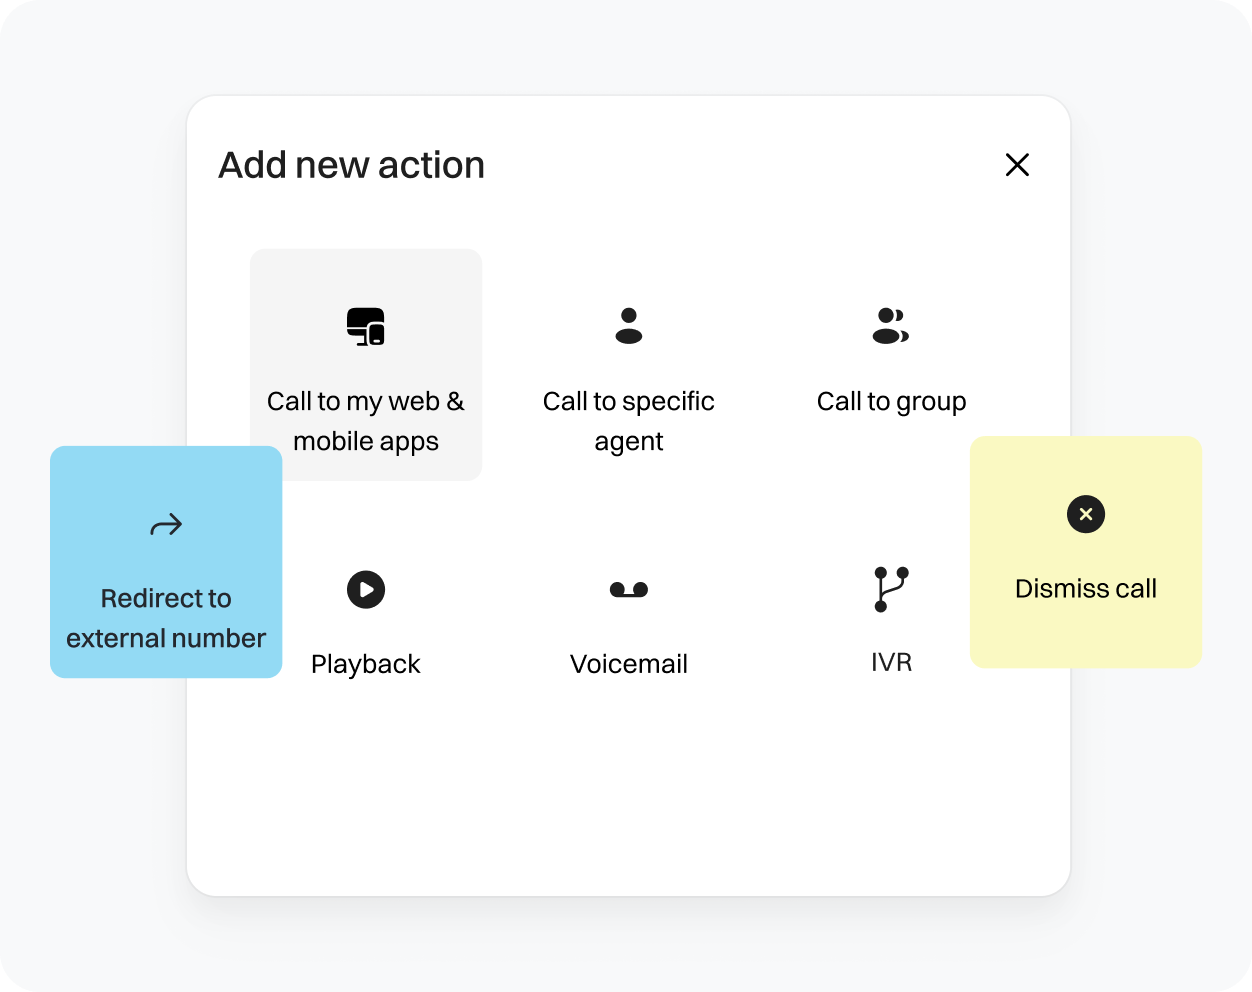The image size is (1252, 992).
Task: Click the redirect arrow icon on the blue tile
Action: pos(166,524)
